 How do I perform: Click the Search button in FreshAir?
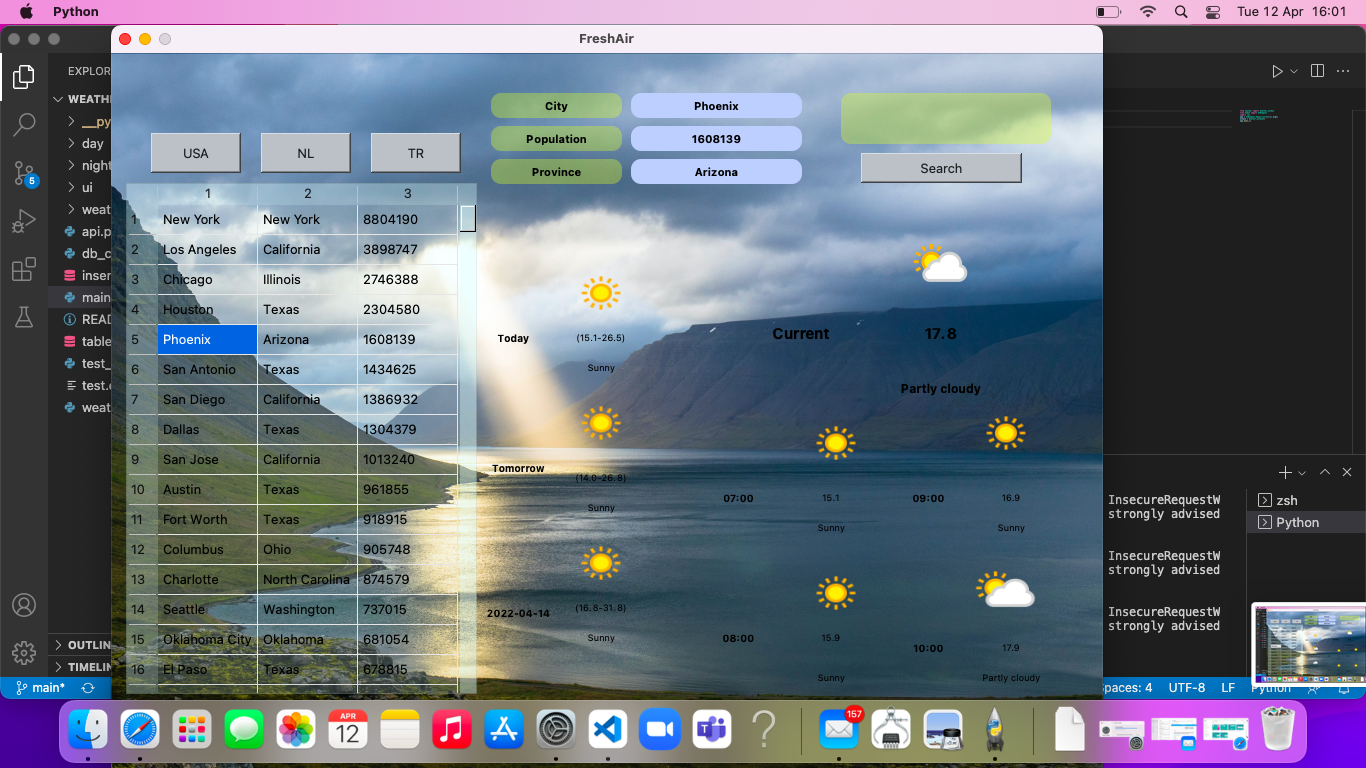point(941,168)
